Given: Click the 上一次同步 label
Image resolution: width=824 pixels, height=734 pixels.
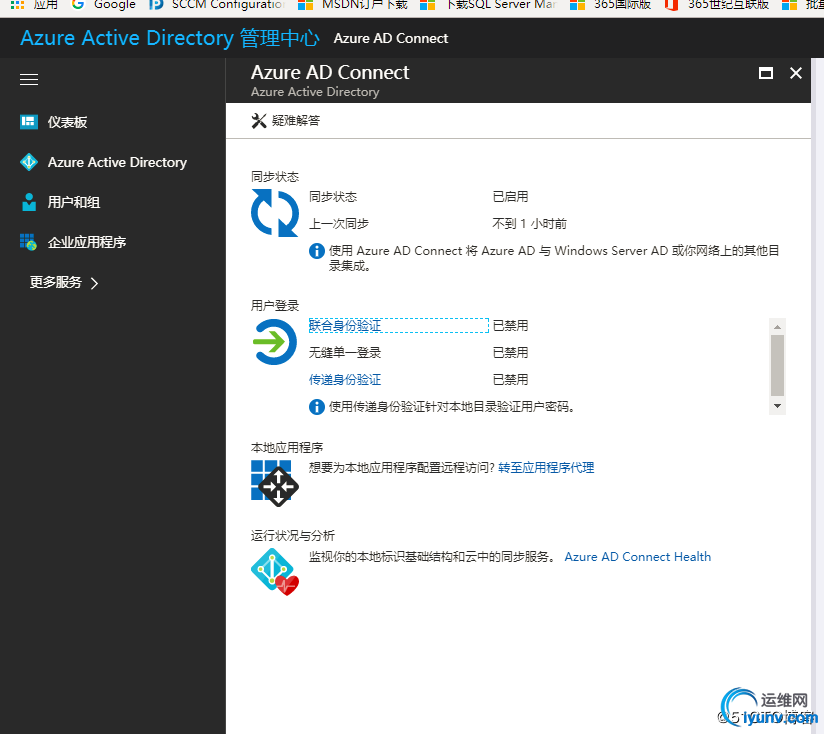Looking at the screenshot, I should coord(339,224).
